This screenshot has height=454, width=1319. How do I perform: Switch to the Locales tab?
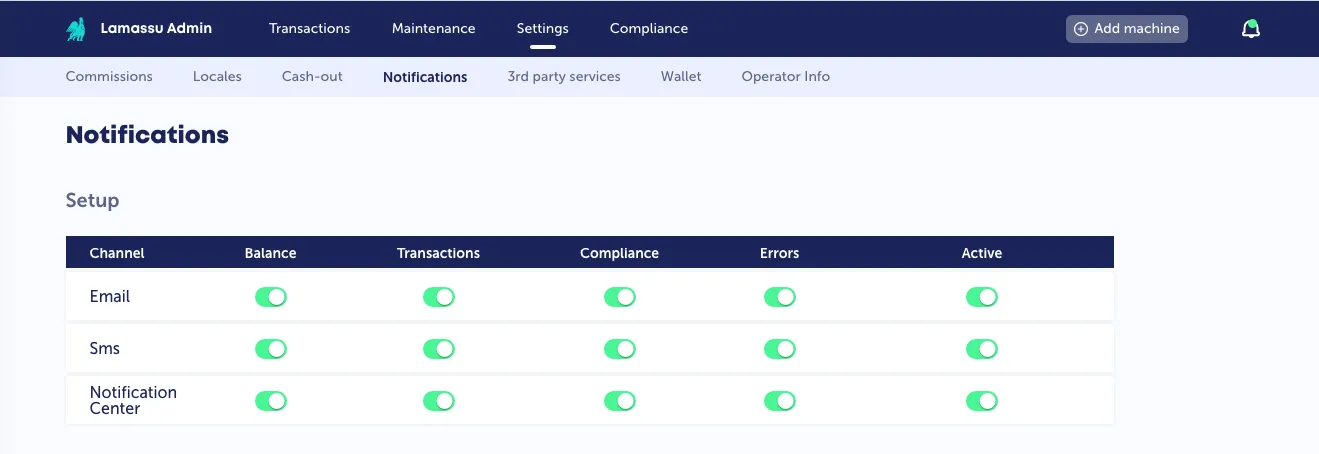[x=217, y=76]
